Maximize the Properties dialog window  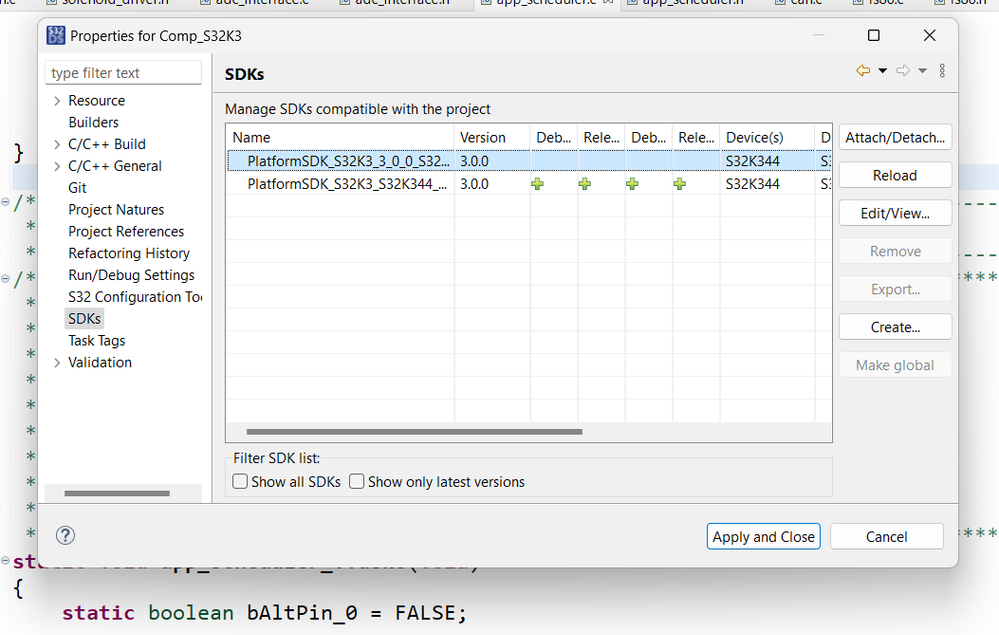click(873, 36)
